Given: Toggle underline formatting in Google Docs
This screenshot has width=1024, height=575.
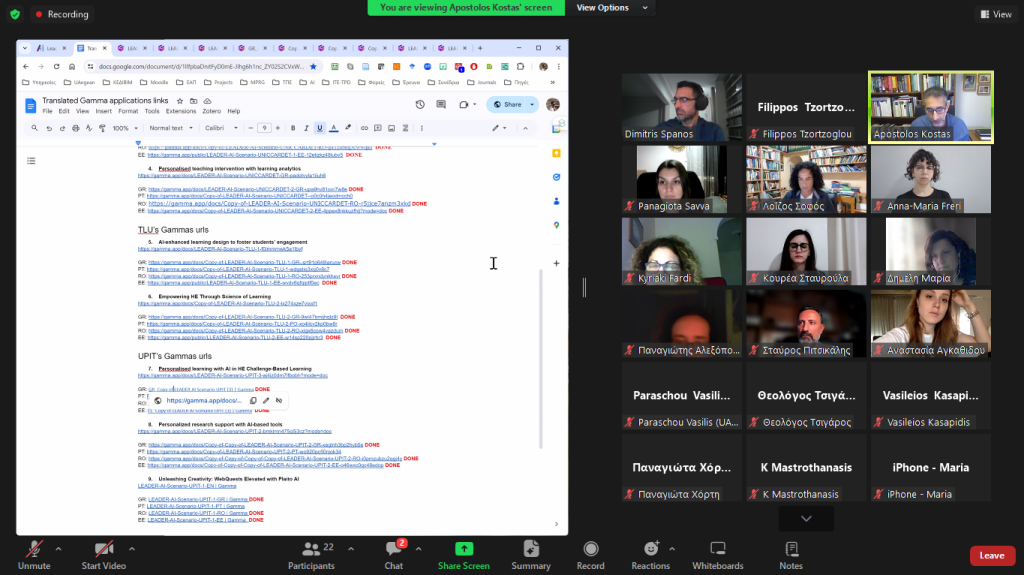Looking at the screenshot, I should (x=319, y=128).
